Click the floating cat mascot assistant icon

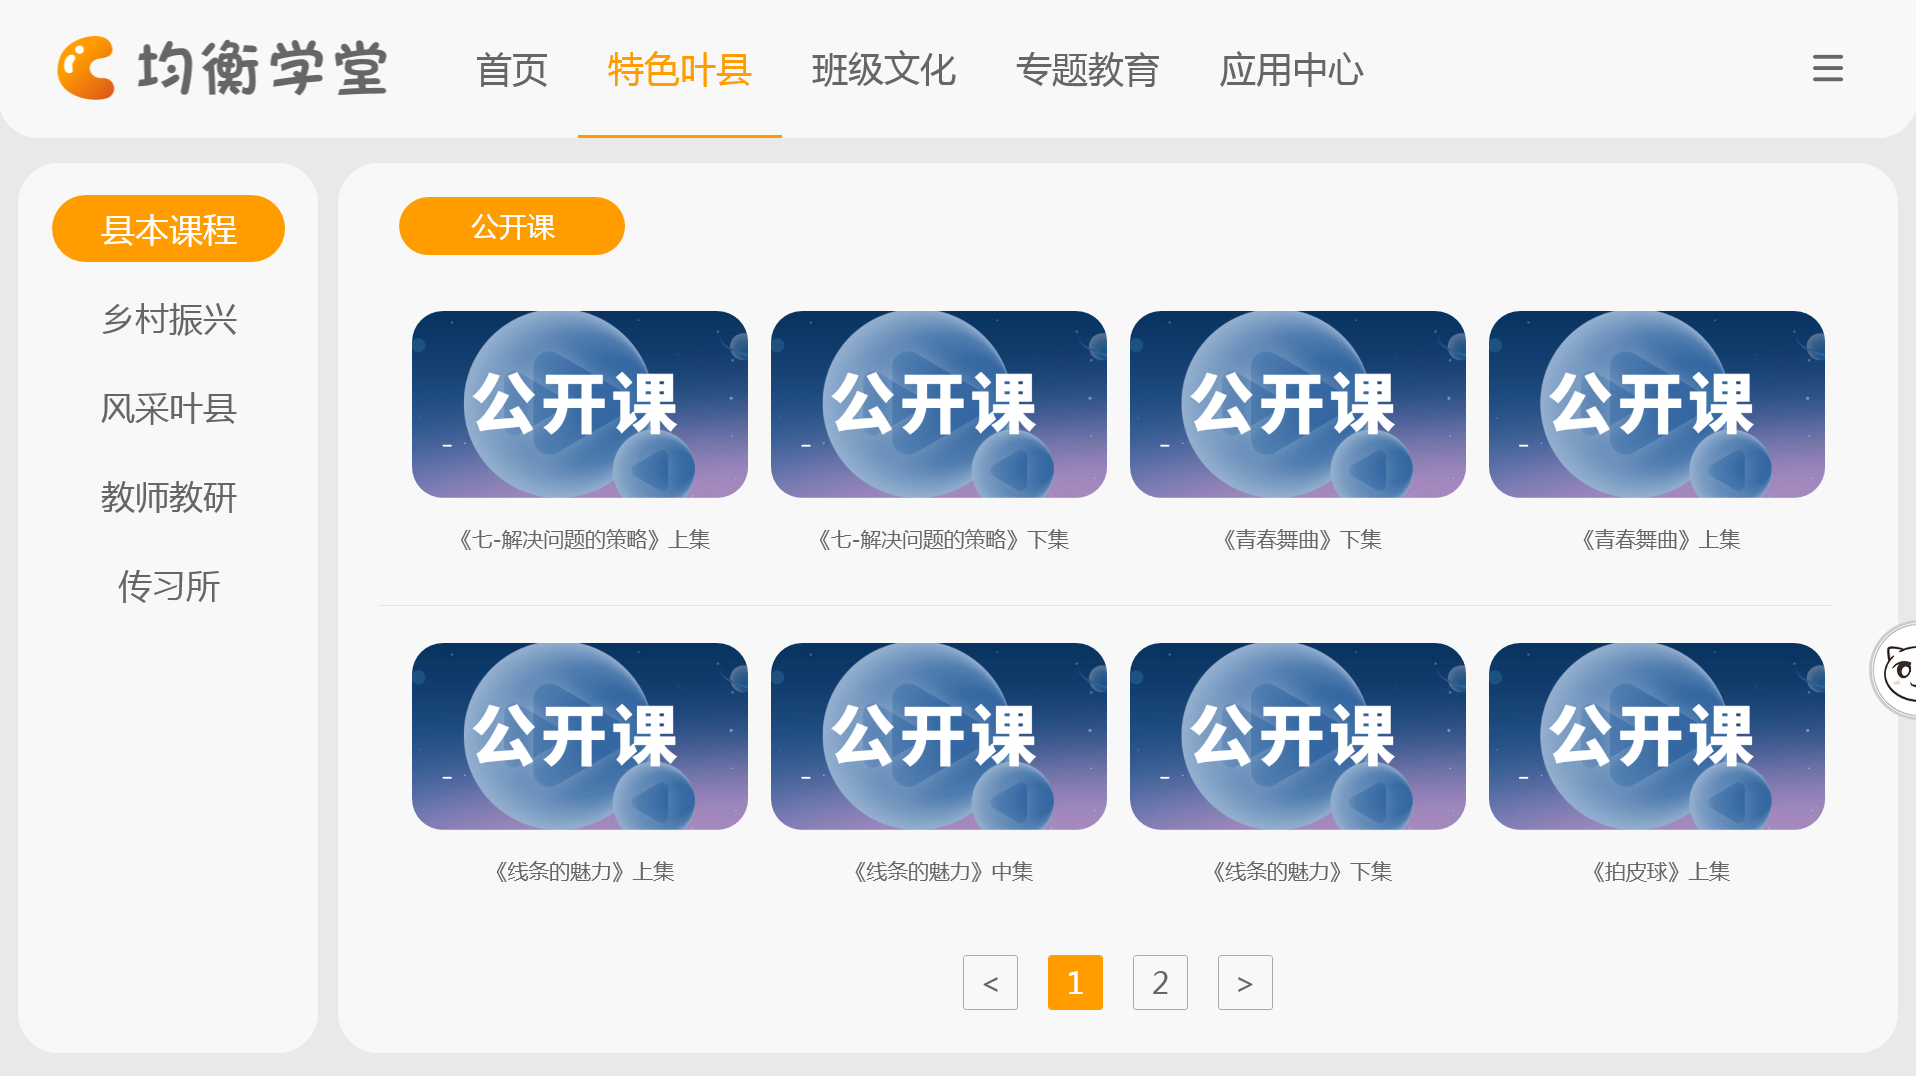(1894, 670)
